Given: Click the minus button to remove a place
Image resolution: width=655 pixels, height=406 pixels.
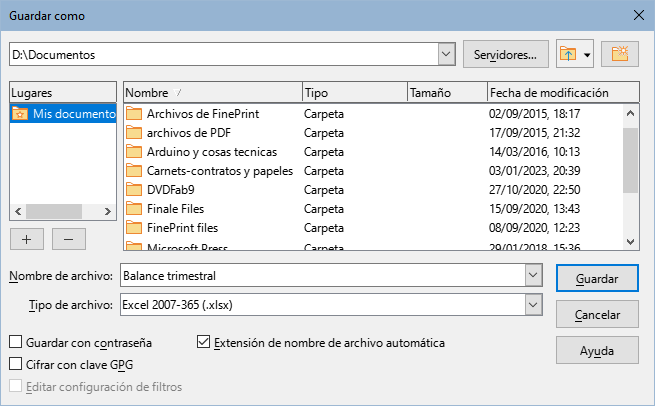Looking at the screenshot, I should (68, 239).
